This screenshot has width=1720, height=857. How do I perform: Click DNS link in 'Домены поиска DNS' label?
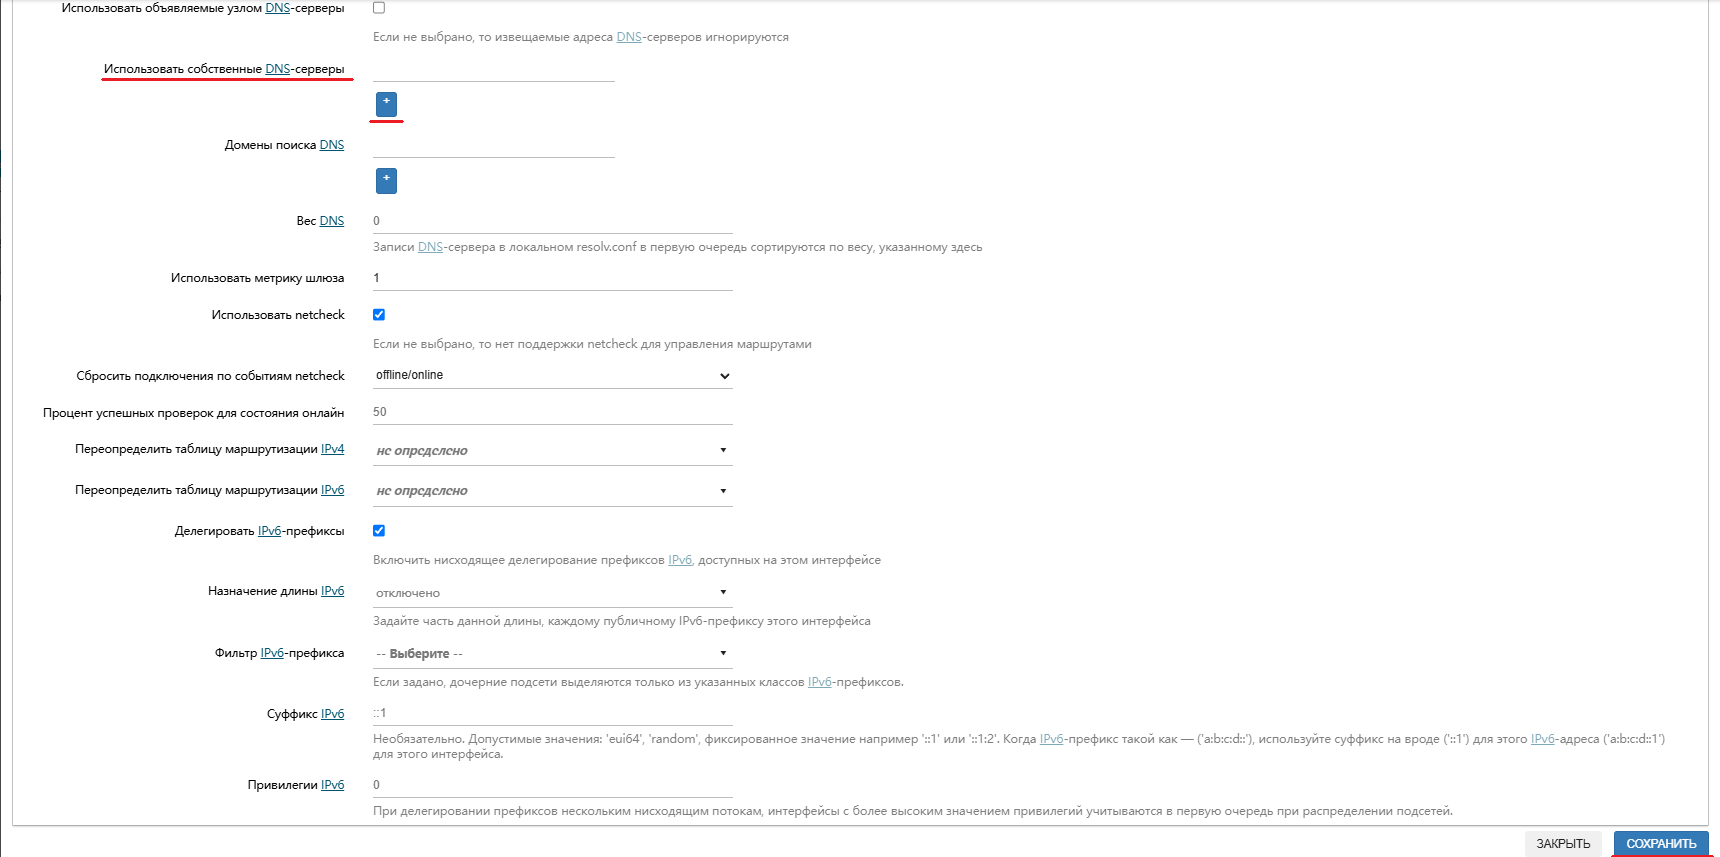(332, 145)
